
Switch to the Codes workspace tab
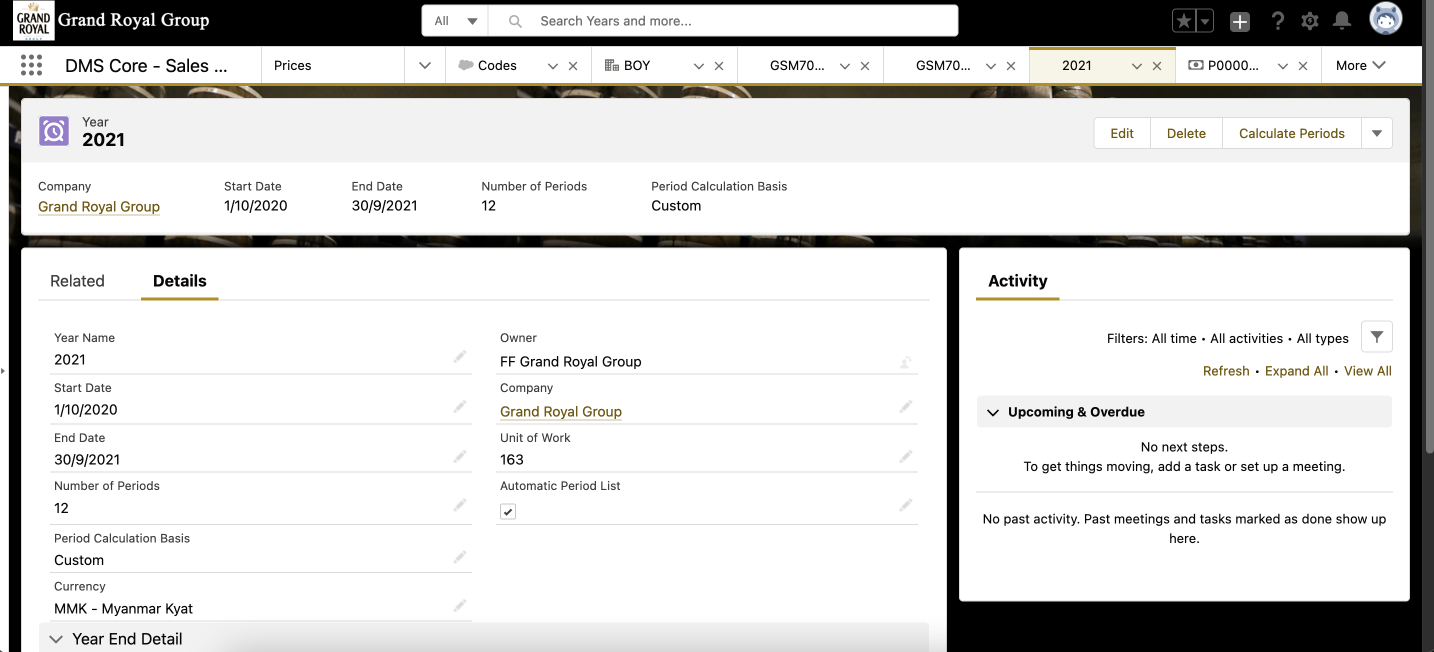click(497, 65)
